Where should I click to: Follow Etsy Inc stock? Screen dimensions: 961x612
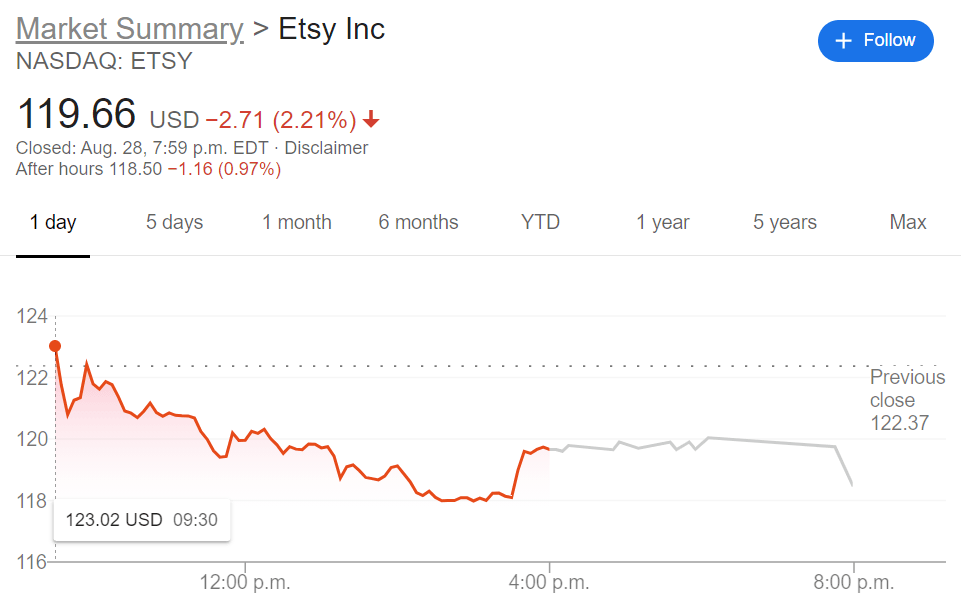point(875,41)
